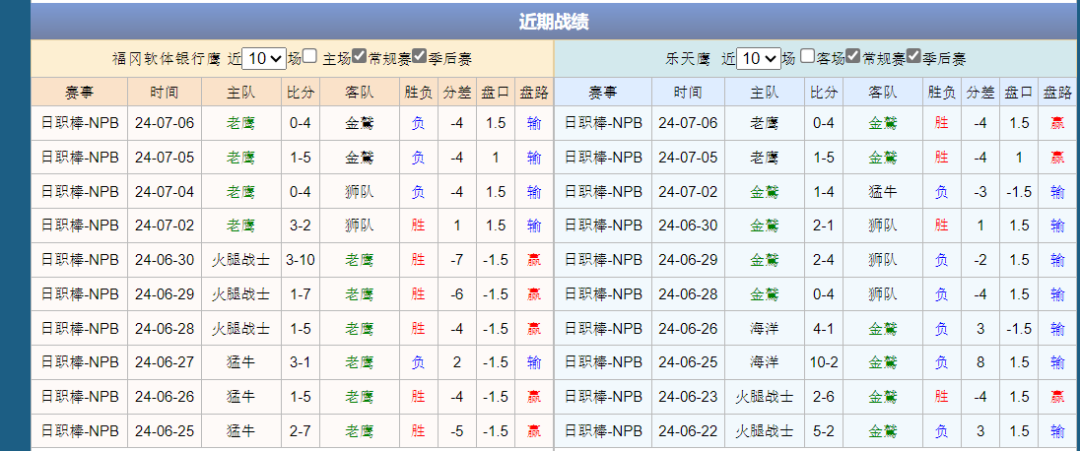1080x451 pixels.
Task: Click 日职棒-NPB in 乐天鹰 24-06-22 row
Action: (x=603, y=431)
